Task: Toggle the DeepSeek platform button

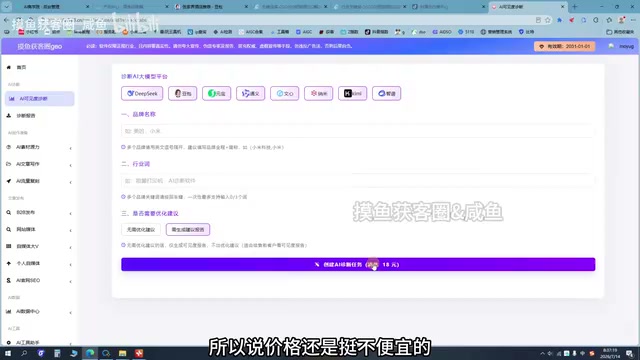Action: (142, 93)
